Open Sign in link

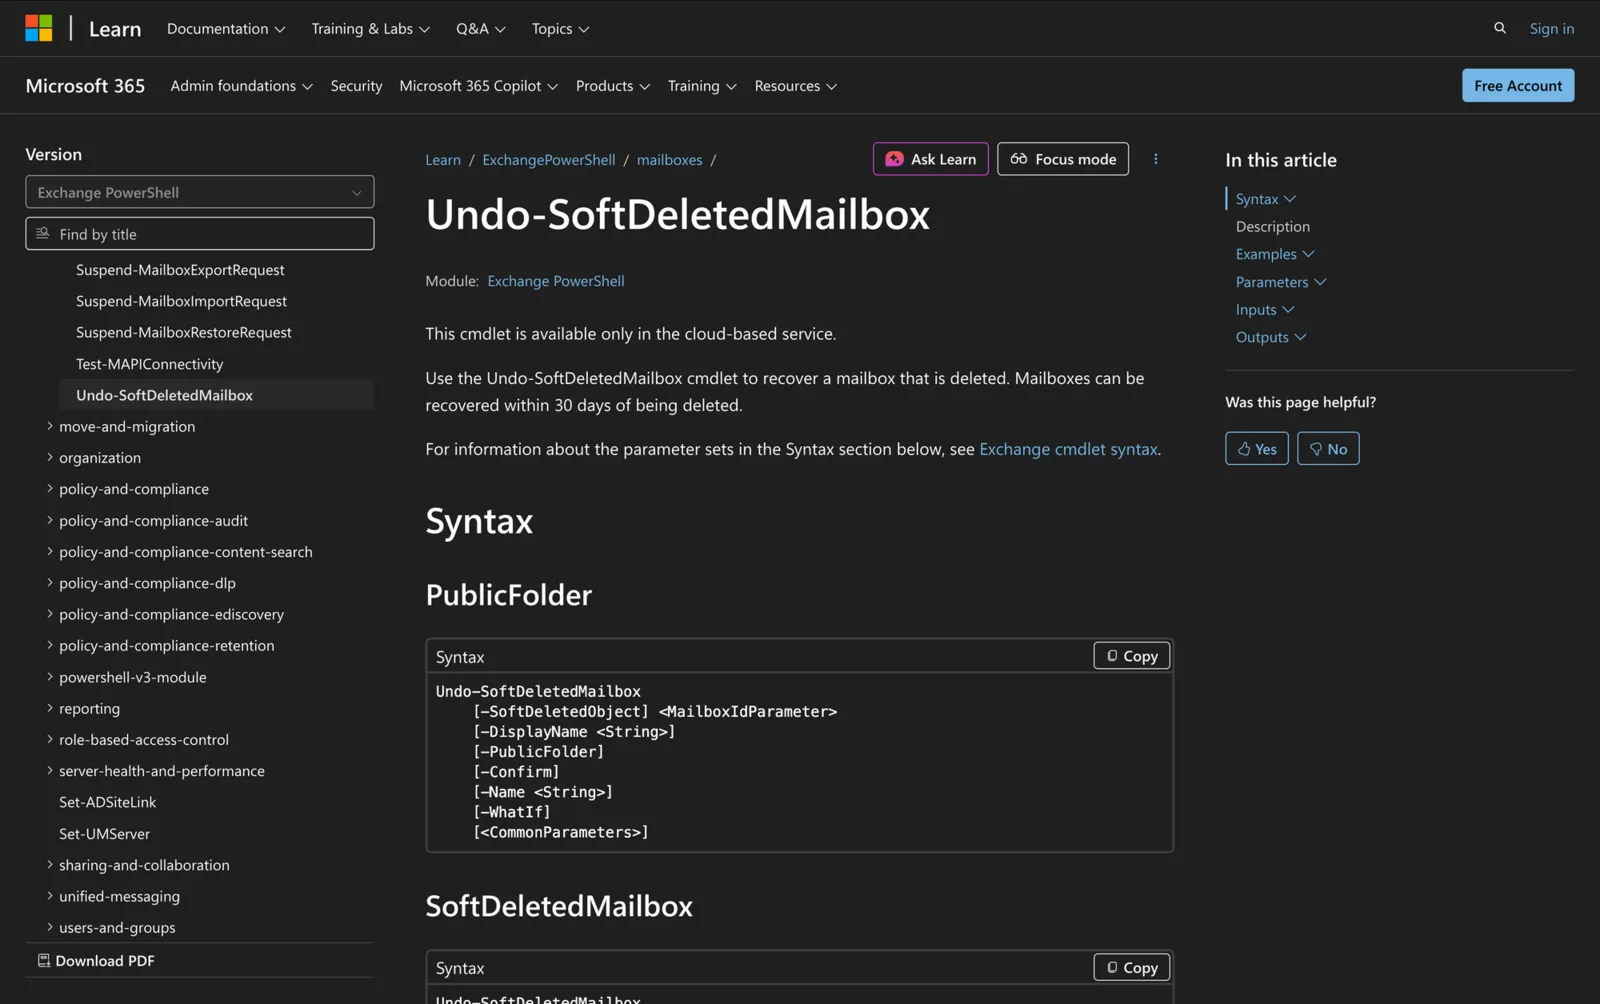(x=1551, y=28)
